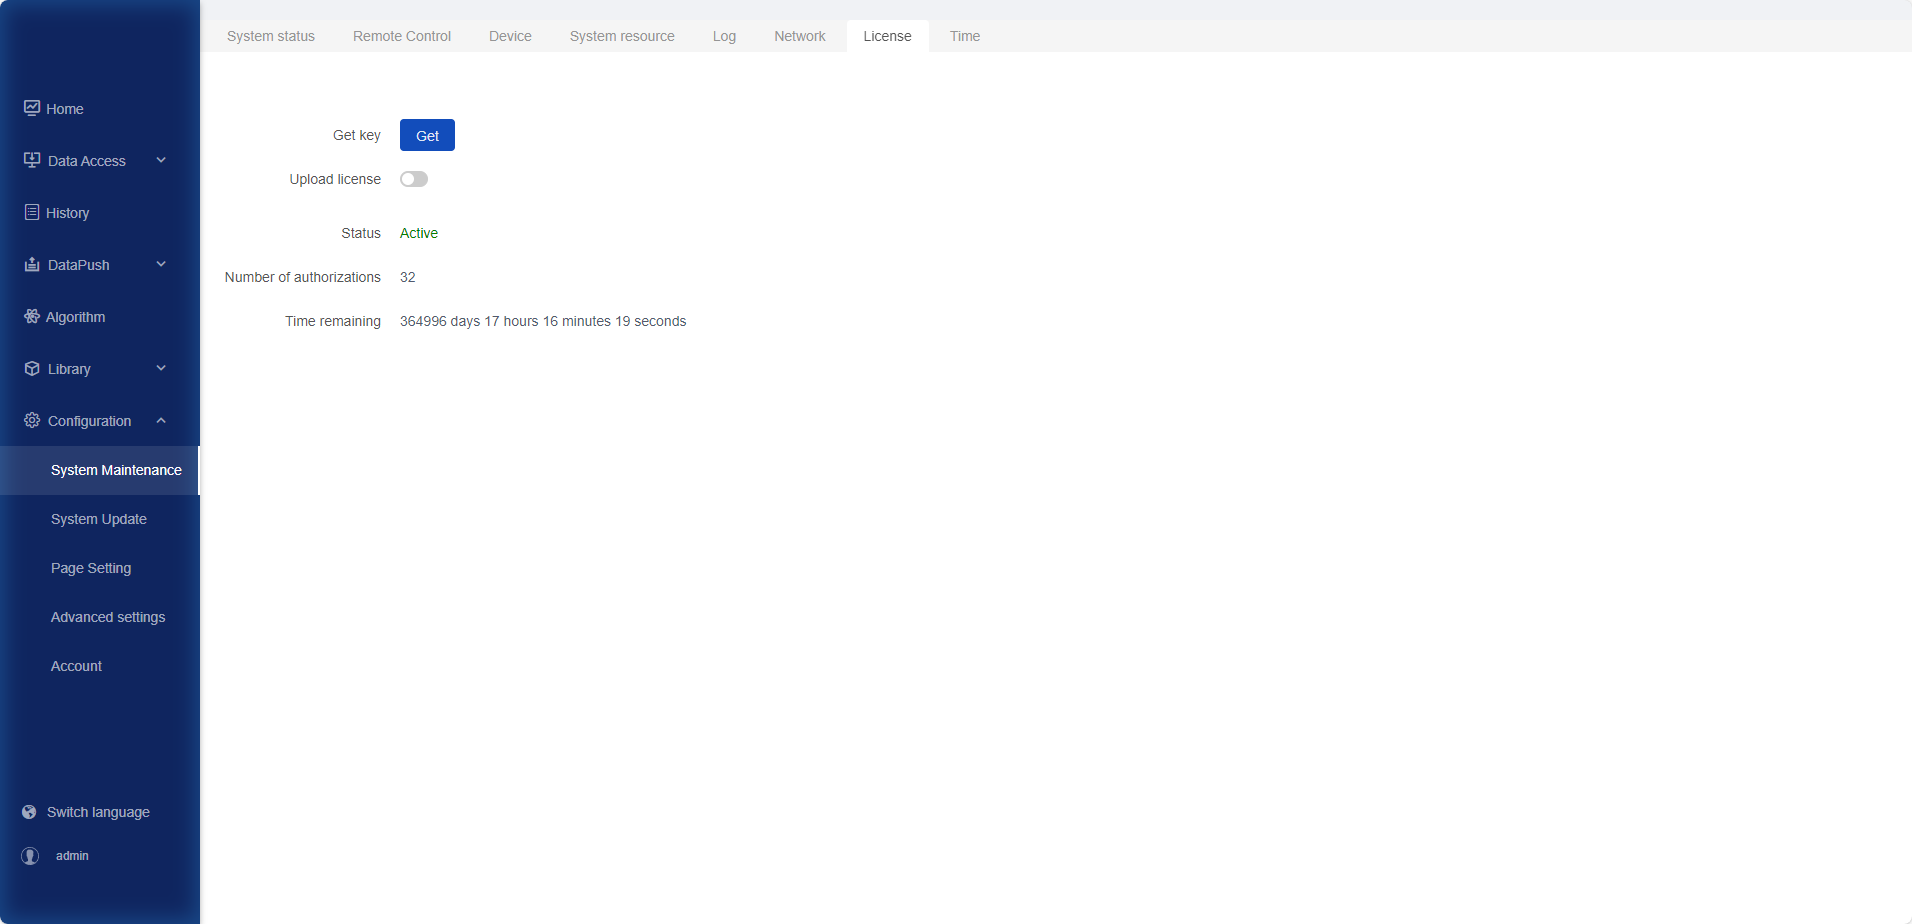Expand the DataPush submenu arrow
1912x924 pixels.
click(x=161, y=264)
